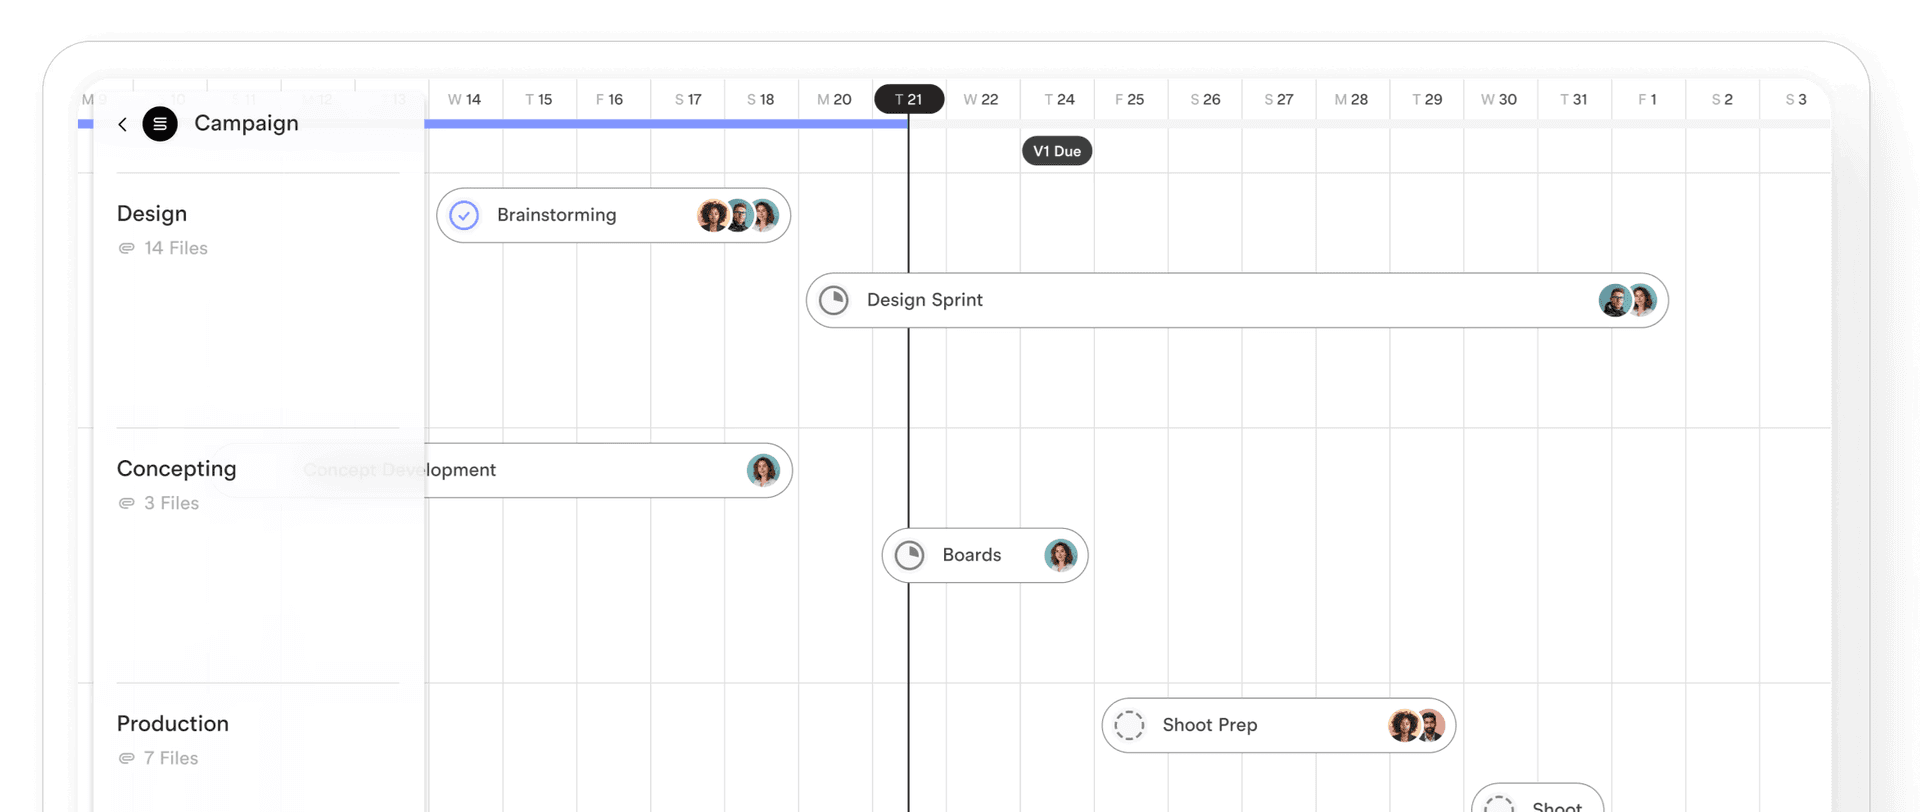
Task: Select the T 29 date column header
Action: click(1427, 99)
